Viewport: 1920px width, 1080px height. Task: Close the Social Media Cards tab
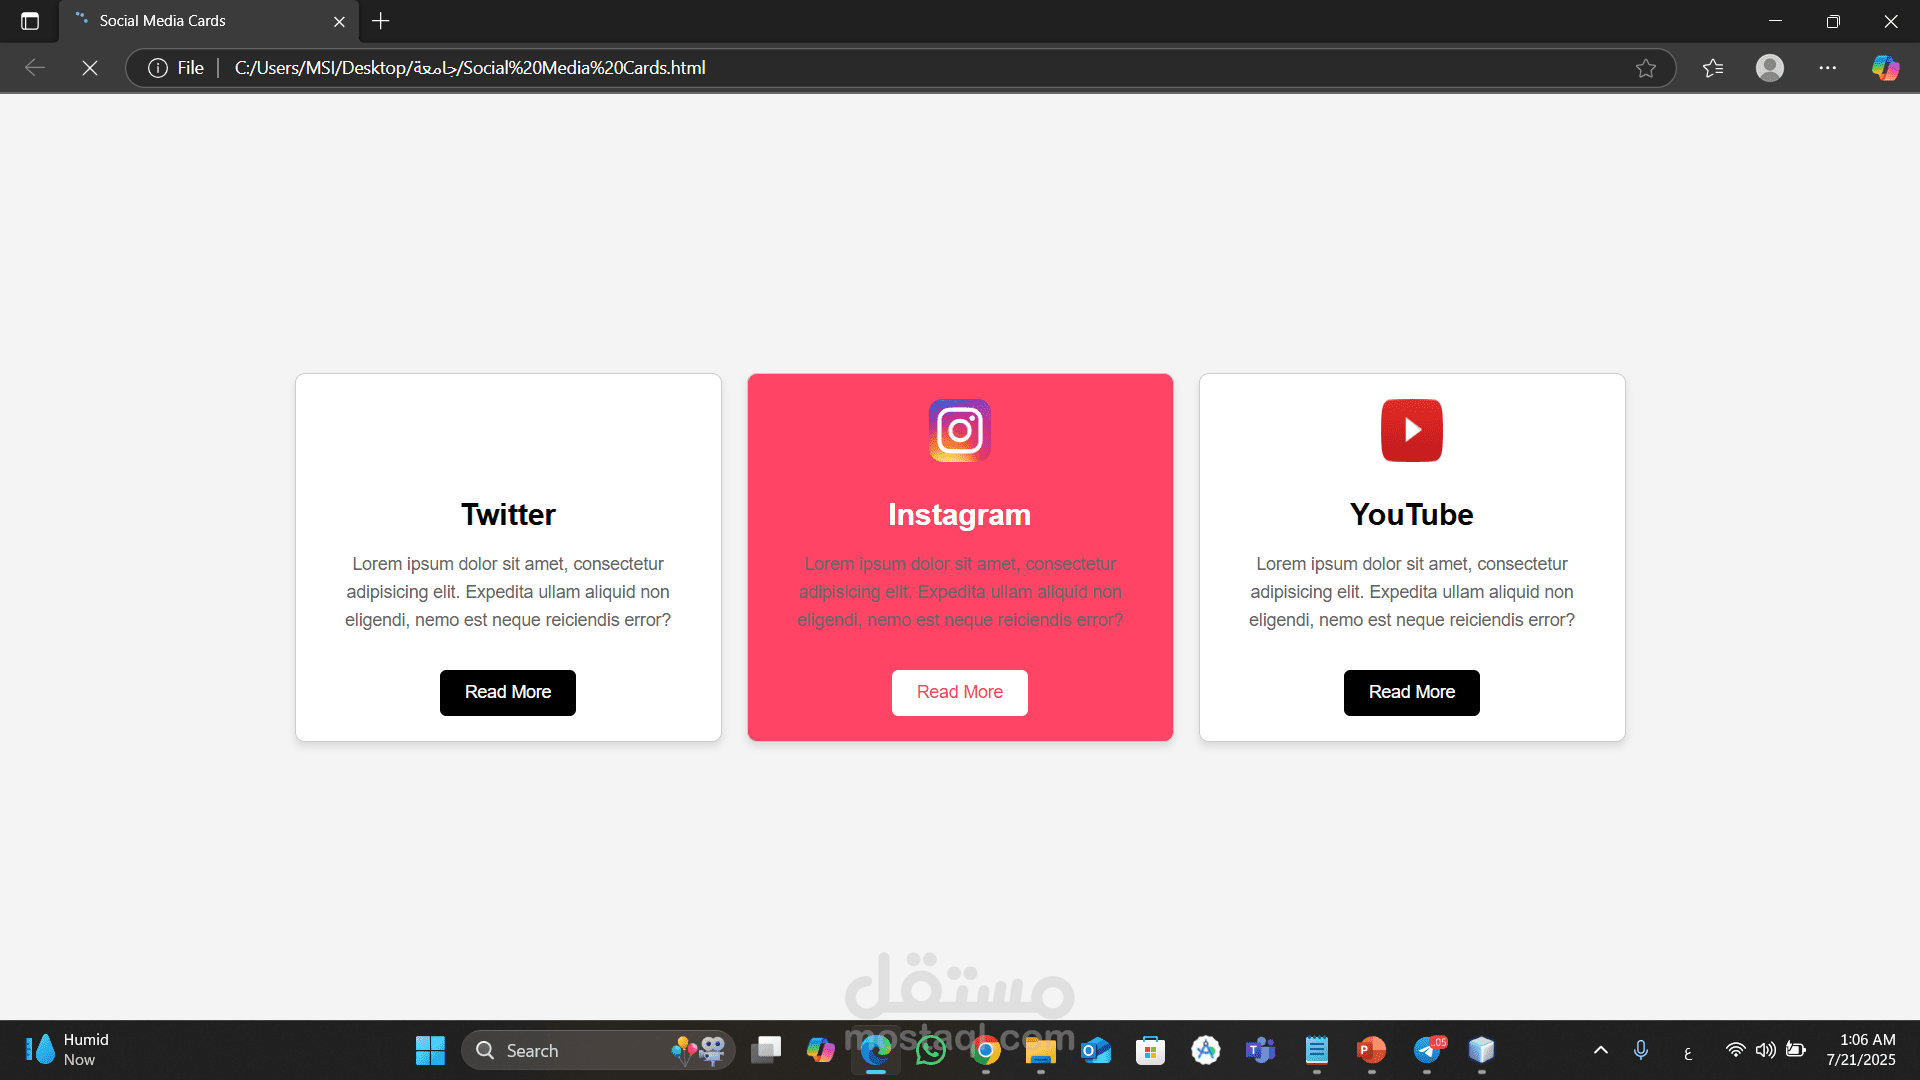click(x=339, y=21)
